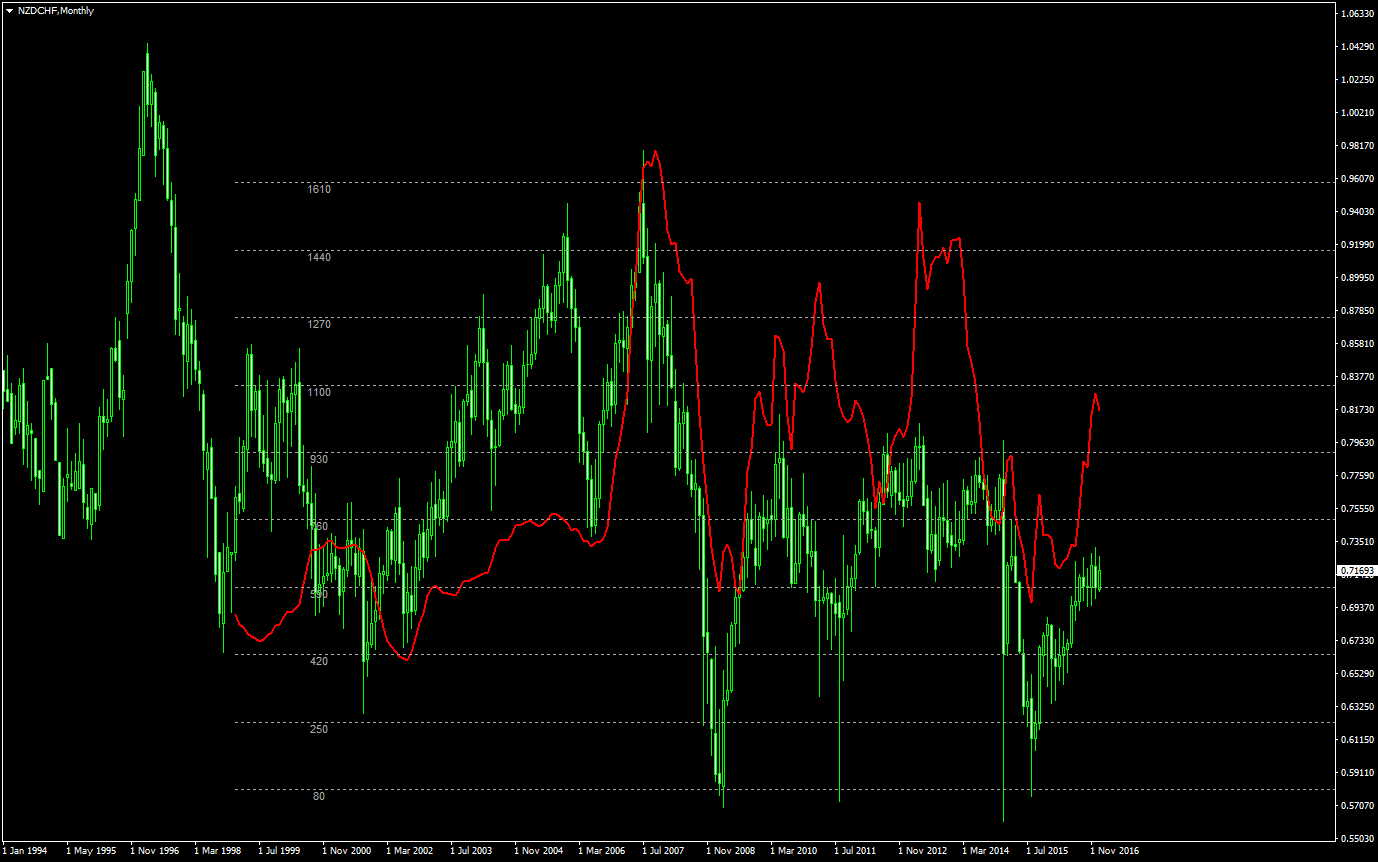Click the 0.79630 price scale value
1378x862 pixels.
(1357, 443)
